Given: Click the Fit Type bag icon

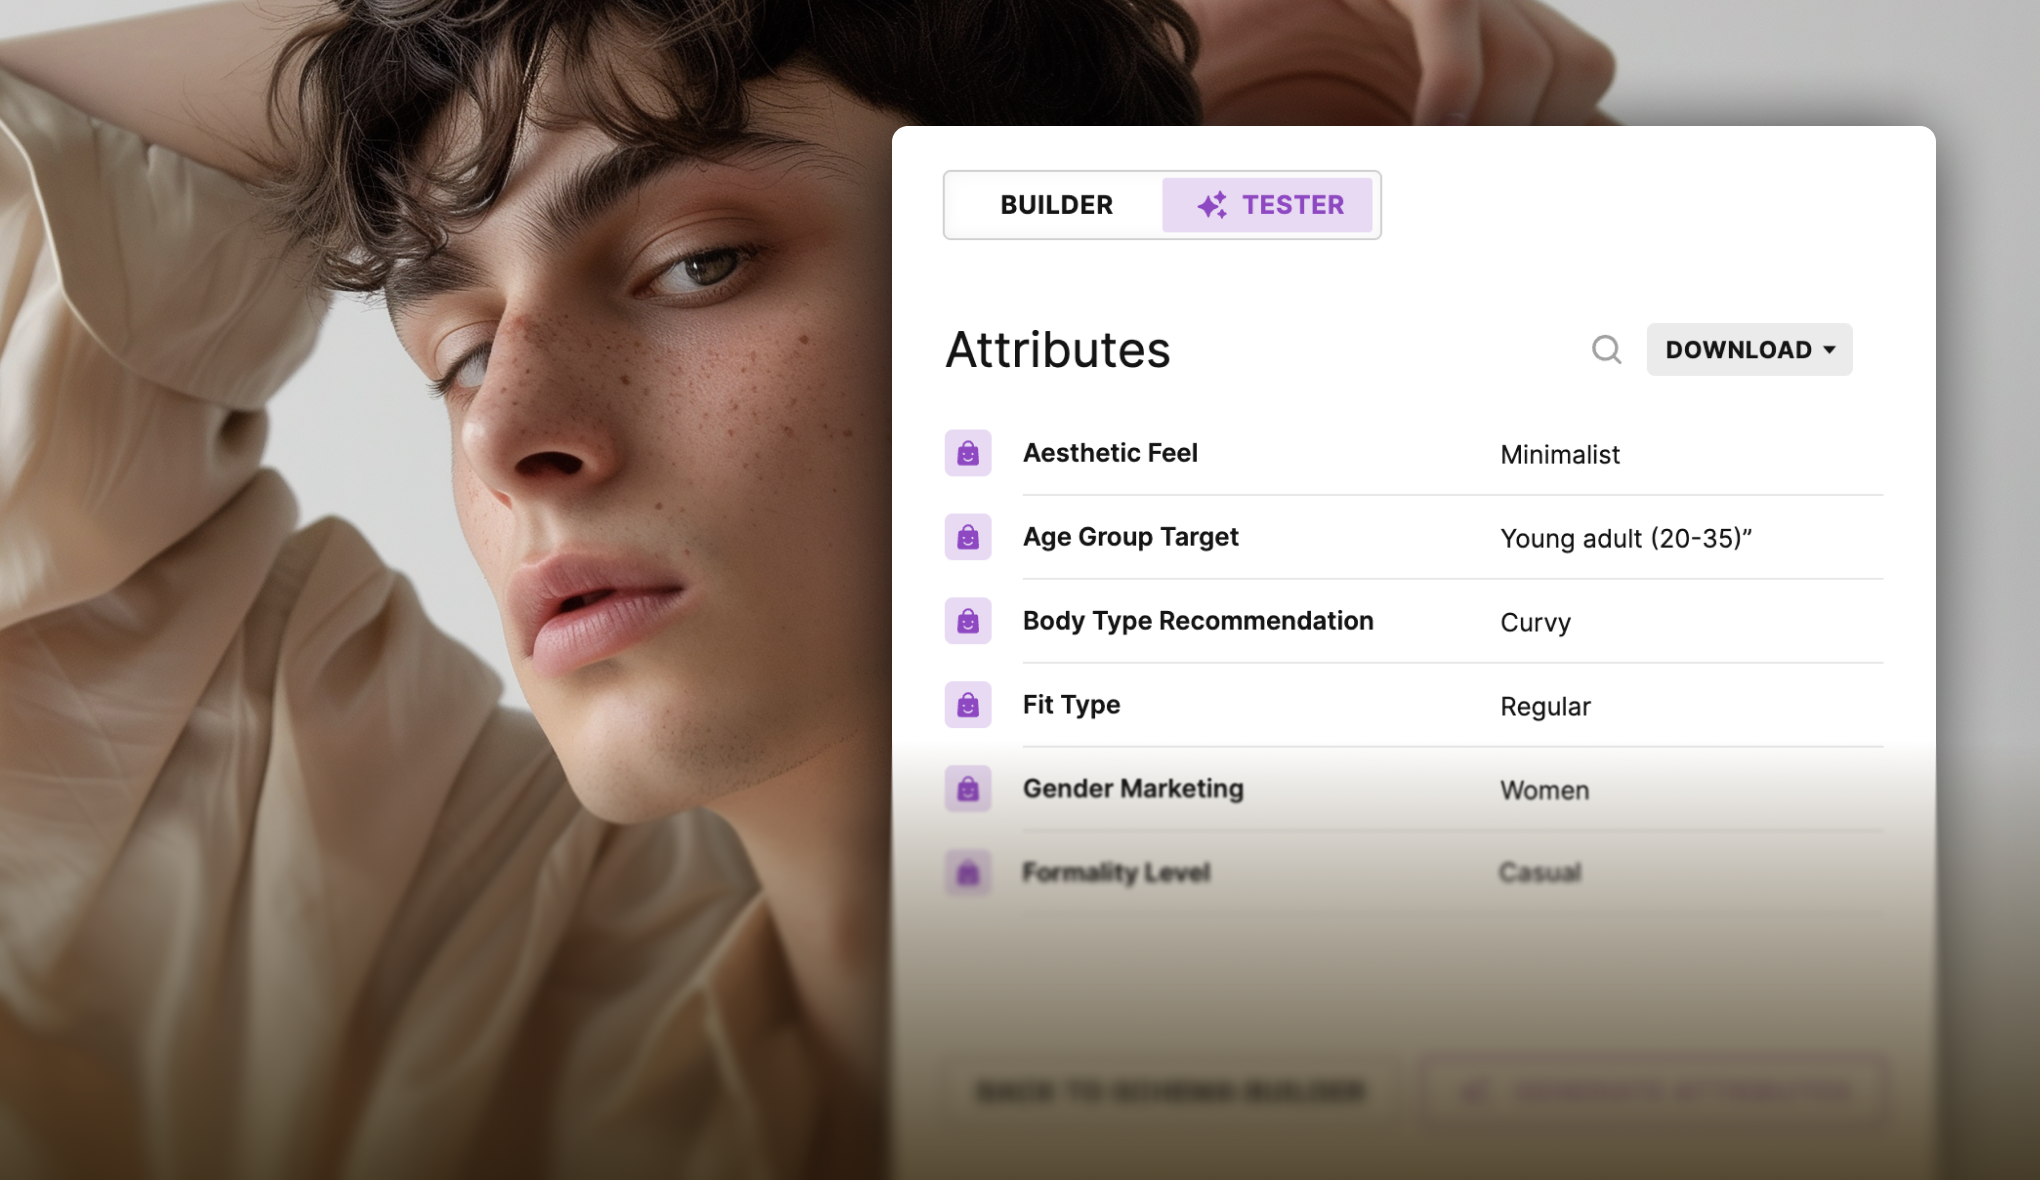Looking at the screenshot, I should 968,705.
